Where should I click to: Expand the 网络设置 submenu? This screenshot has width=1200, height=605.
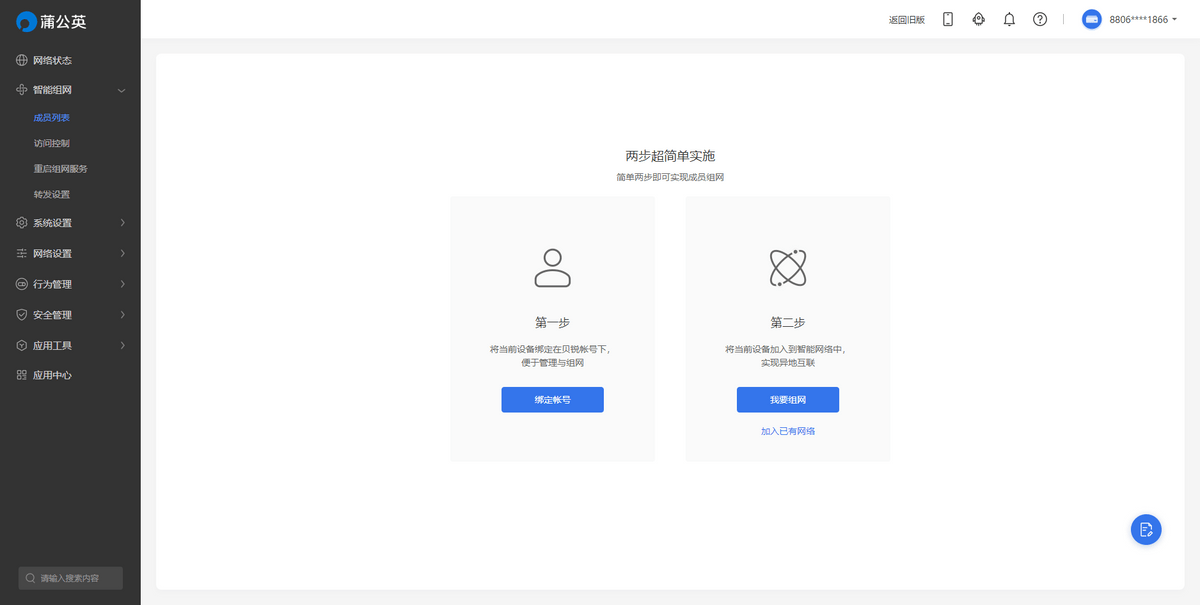(70, 254)
